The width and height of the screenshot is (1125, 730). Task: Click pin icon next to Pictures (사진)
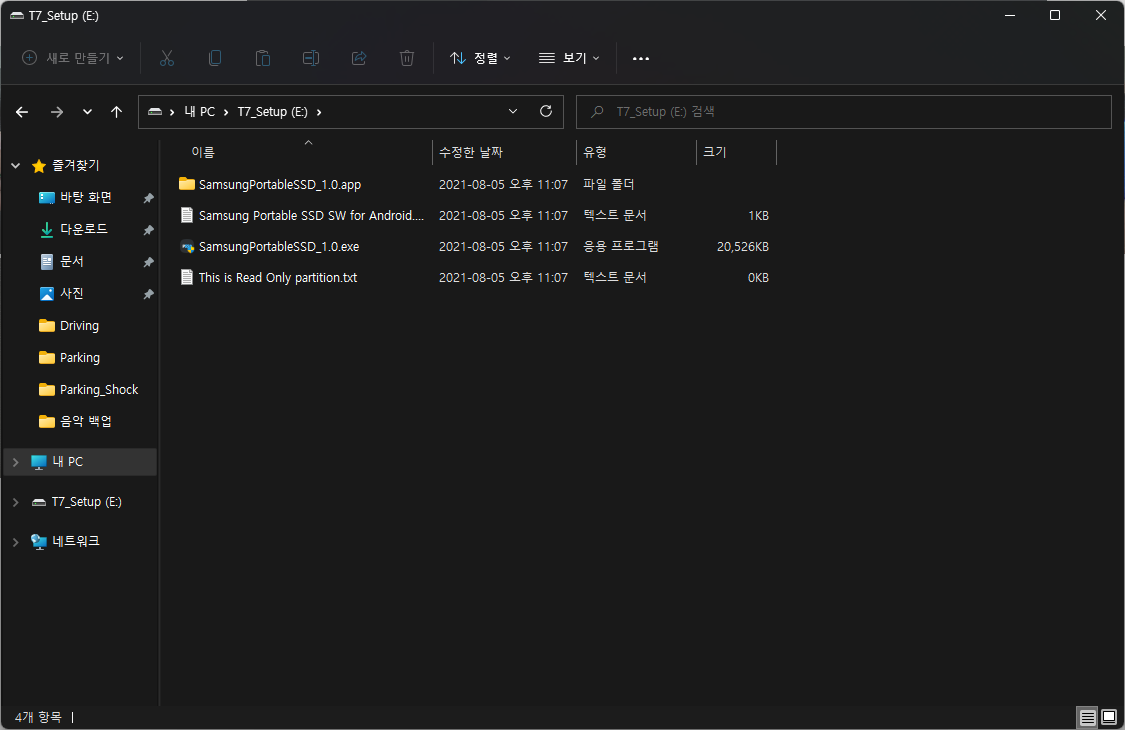pyautogui.click(x=149, y=294)
